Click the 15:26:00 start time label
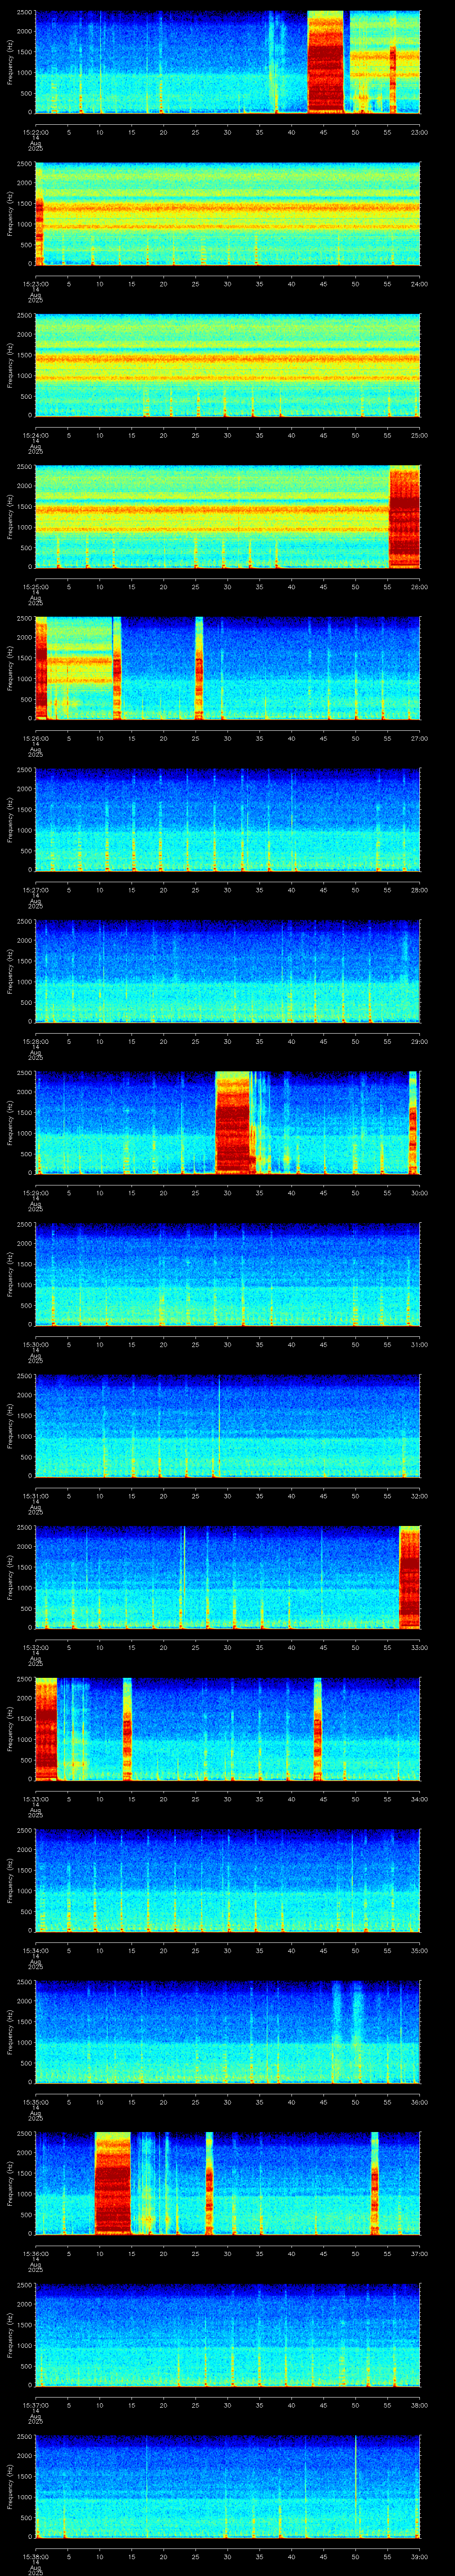 35,738
